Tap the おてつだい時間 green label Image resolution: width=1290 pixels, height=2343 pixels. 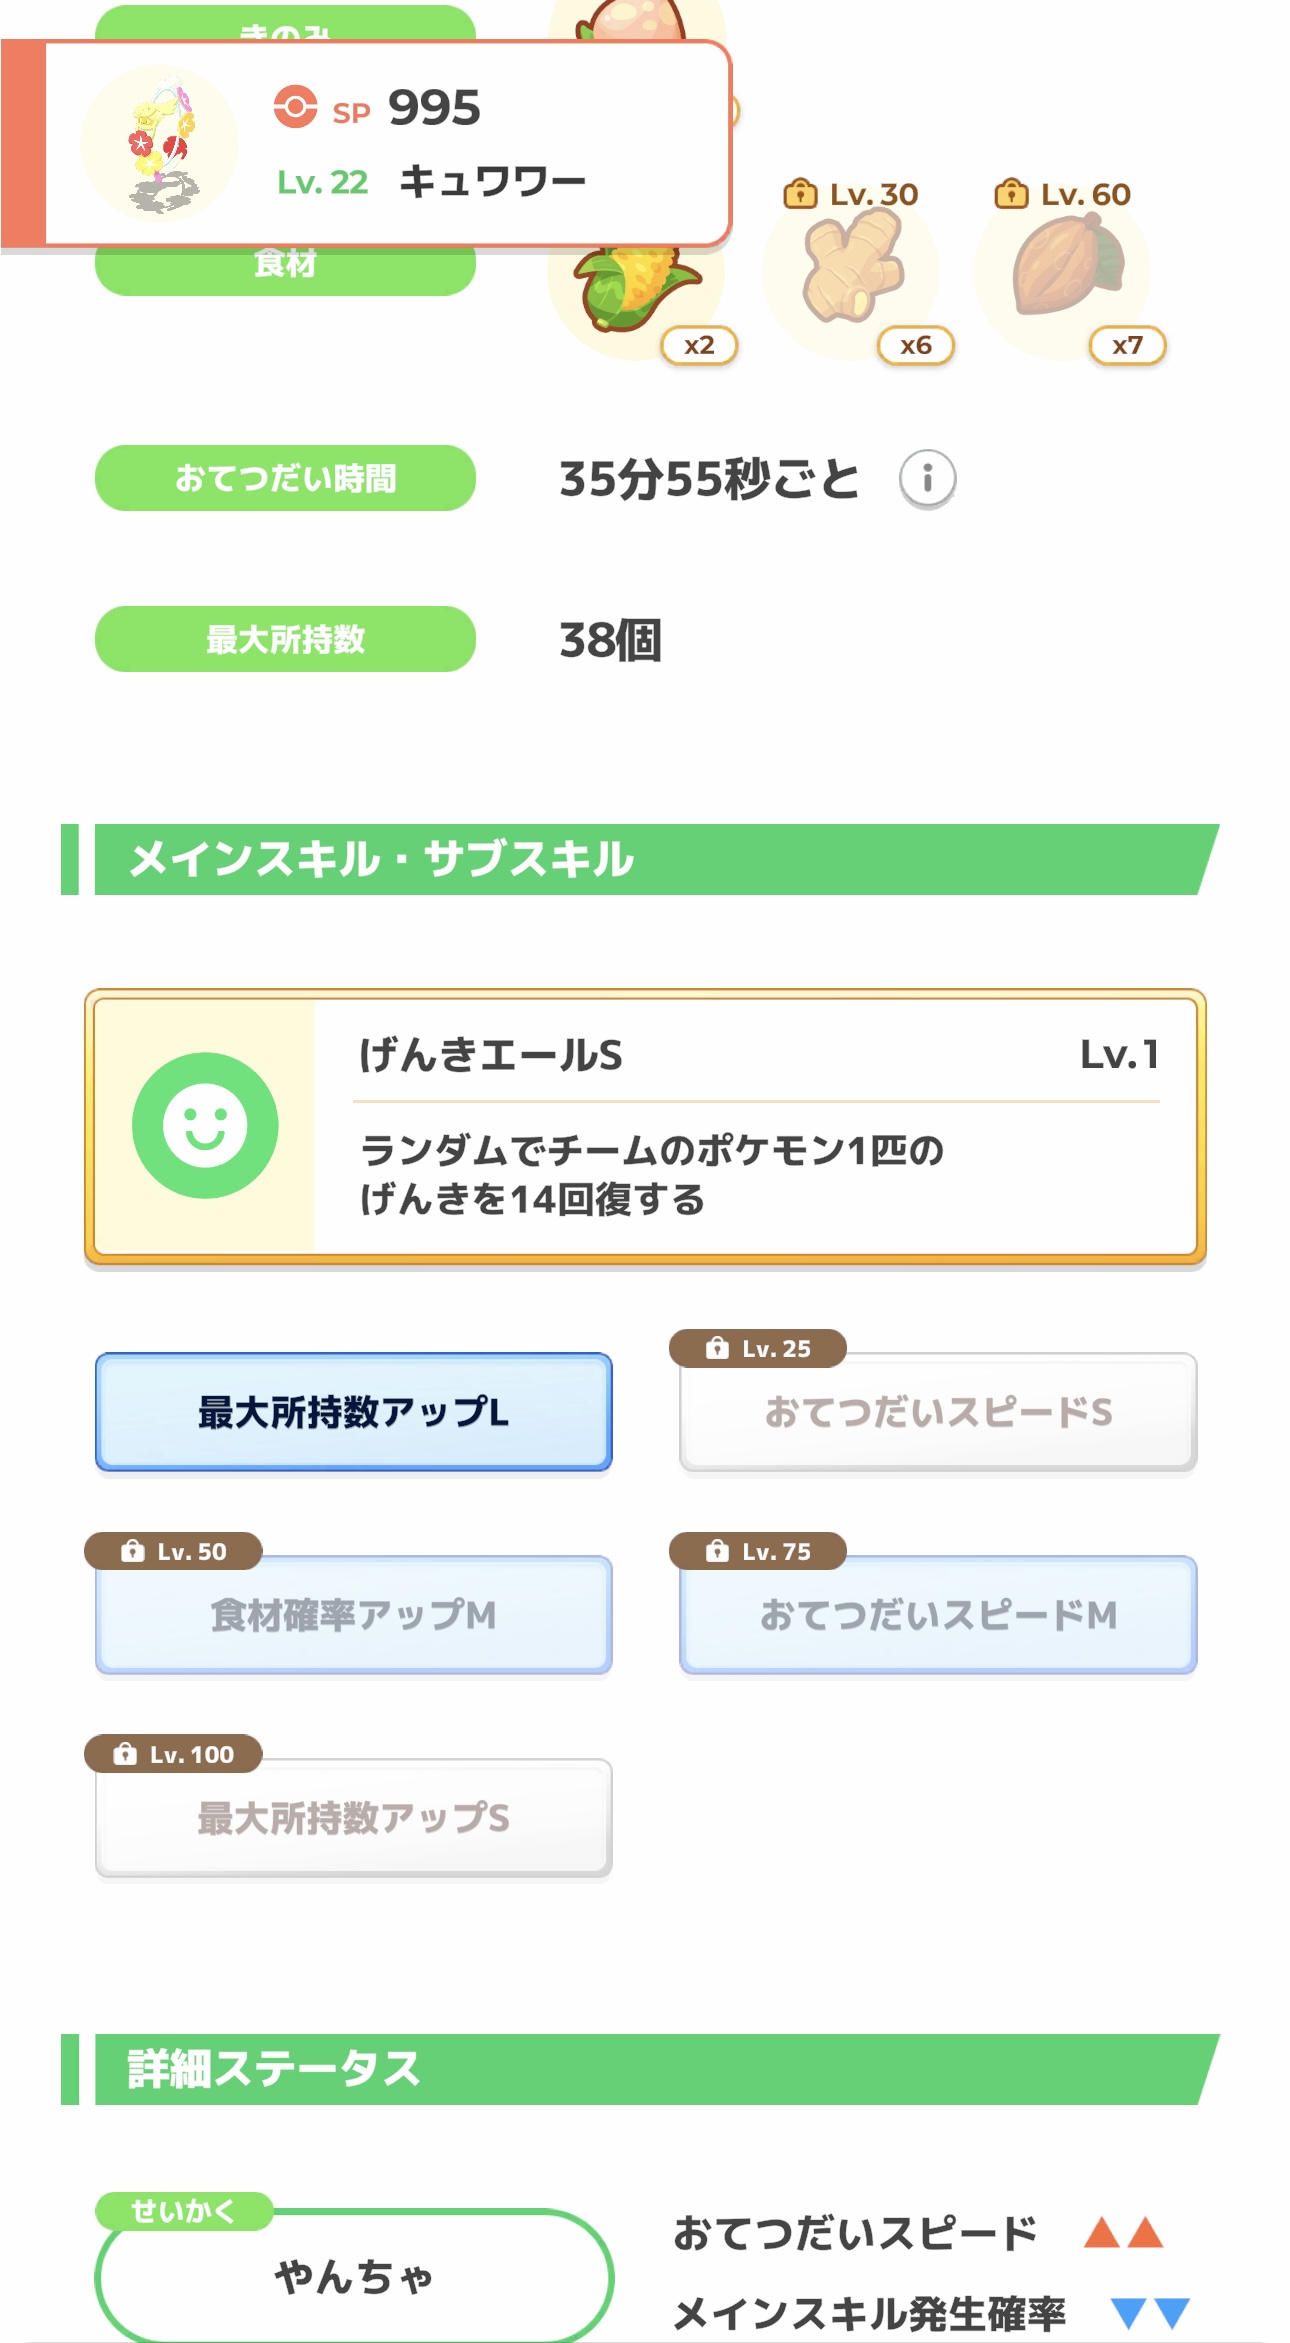[x=285, y=478]
